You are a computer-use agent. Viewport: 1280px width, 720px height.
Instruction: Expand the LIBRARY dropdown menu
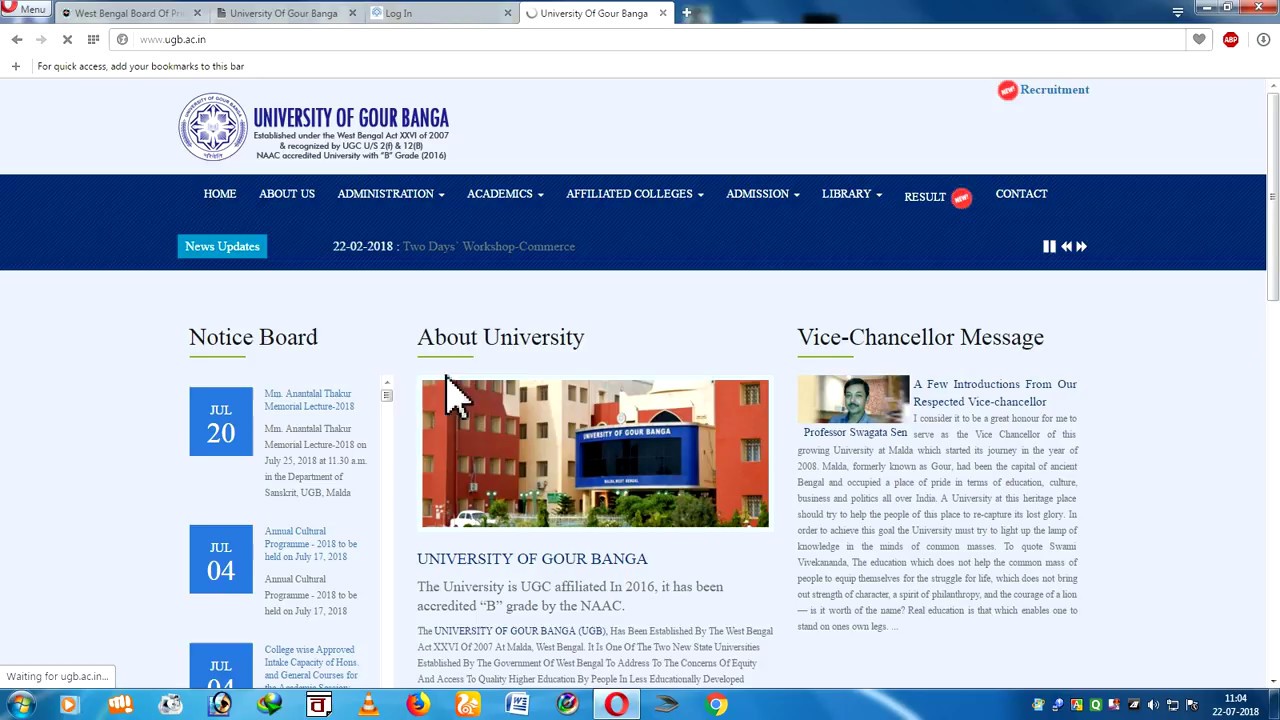pyautogui.click(x=852, y=194)
